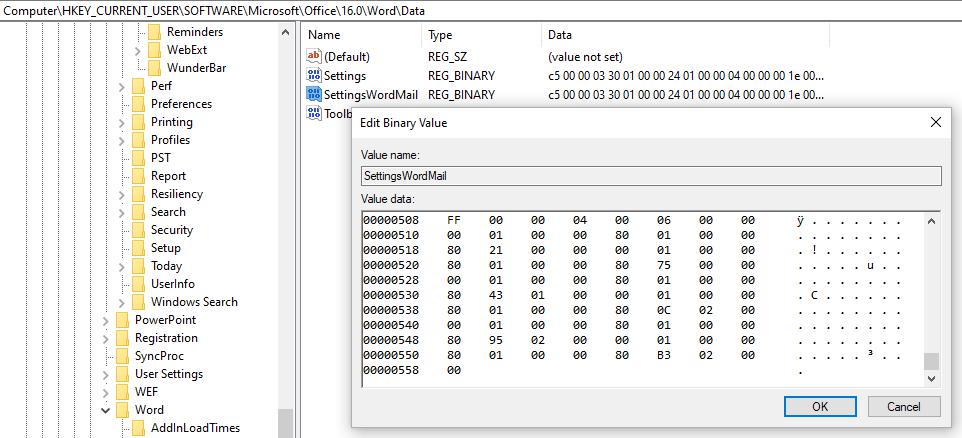
Task: Select the WunderBar folder icon
Action: 154,68
